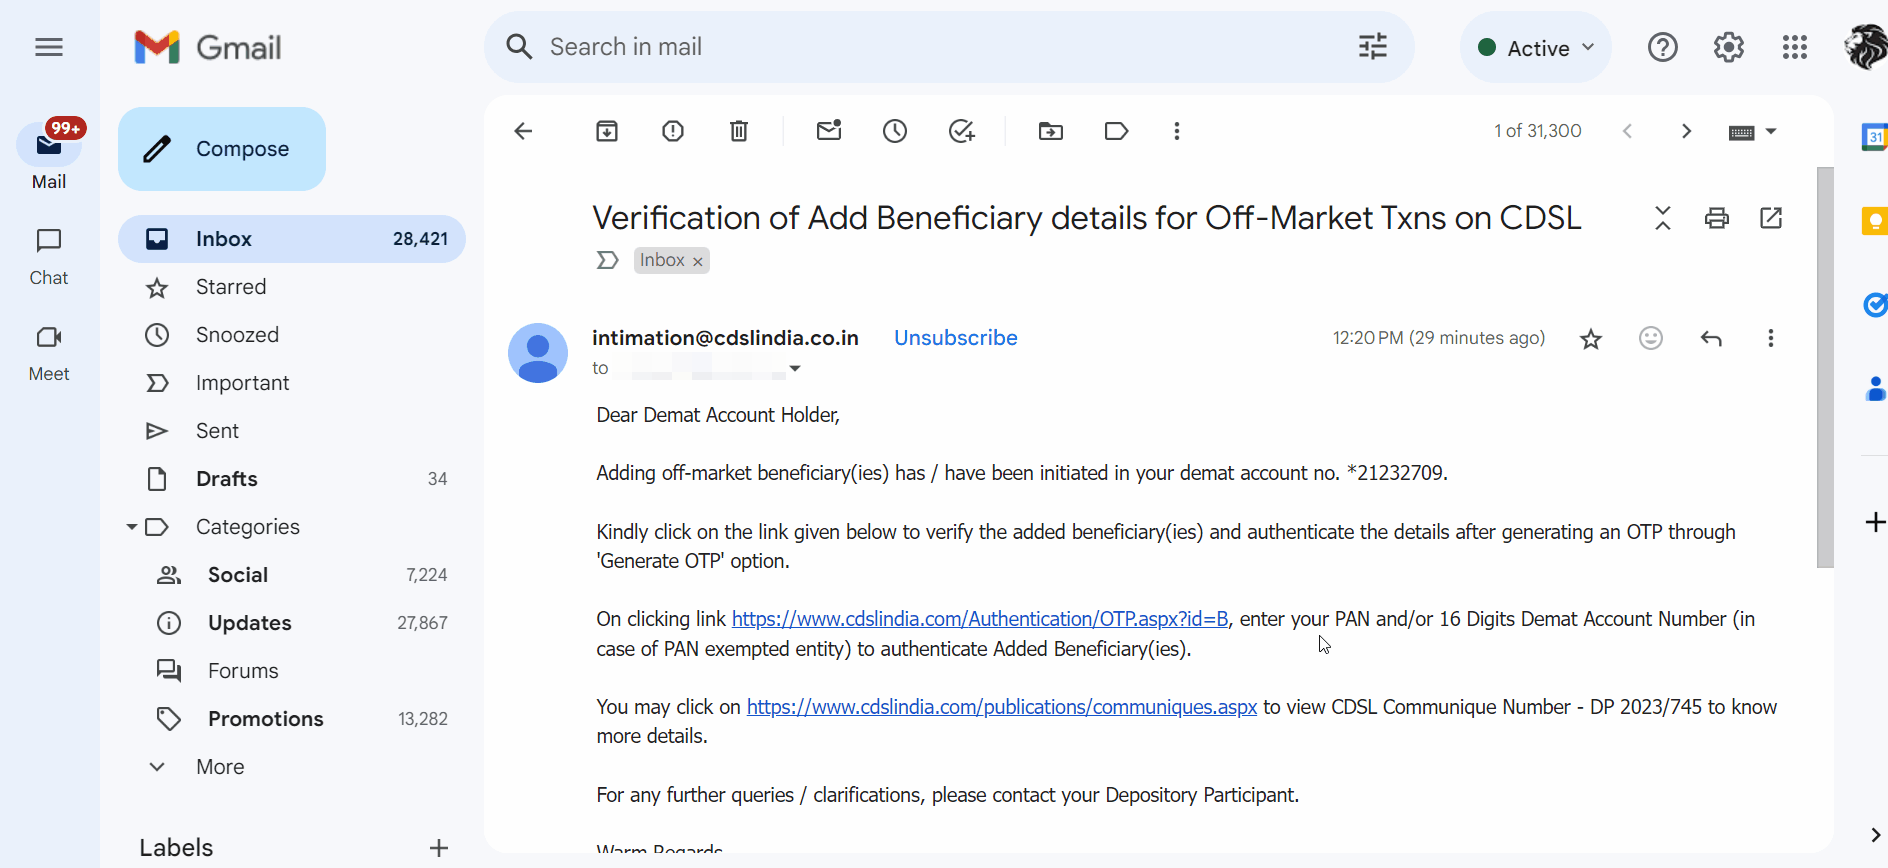
Task: Delete the email with trash icon
Action: pyautogui.click(x=739, y=131)
